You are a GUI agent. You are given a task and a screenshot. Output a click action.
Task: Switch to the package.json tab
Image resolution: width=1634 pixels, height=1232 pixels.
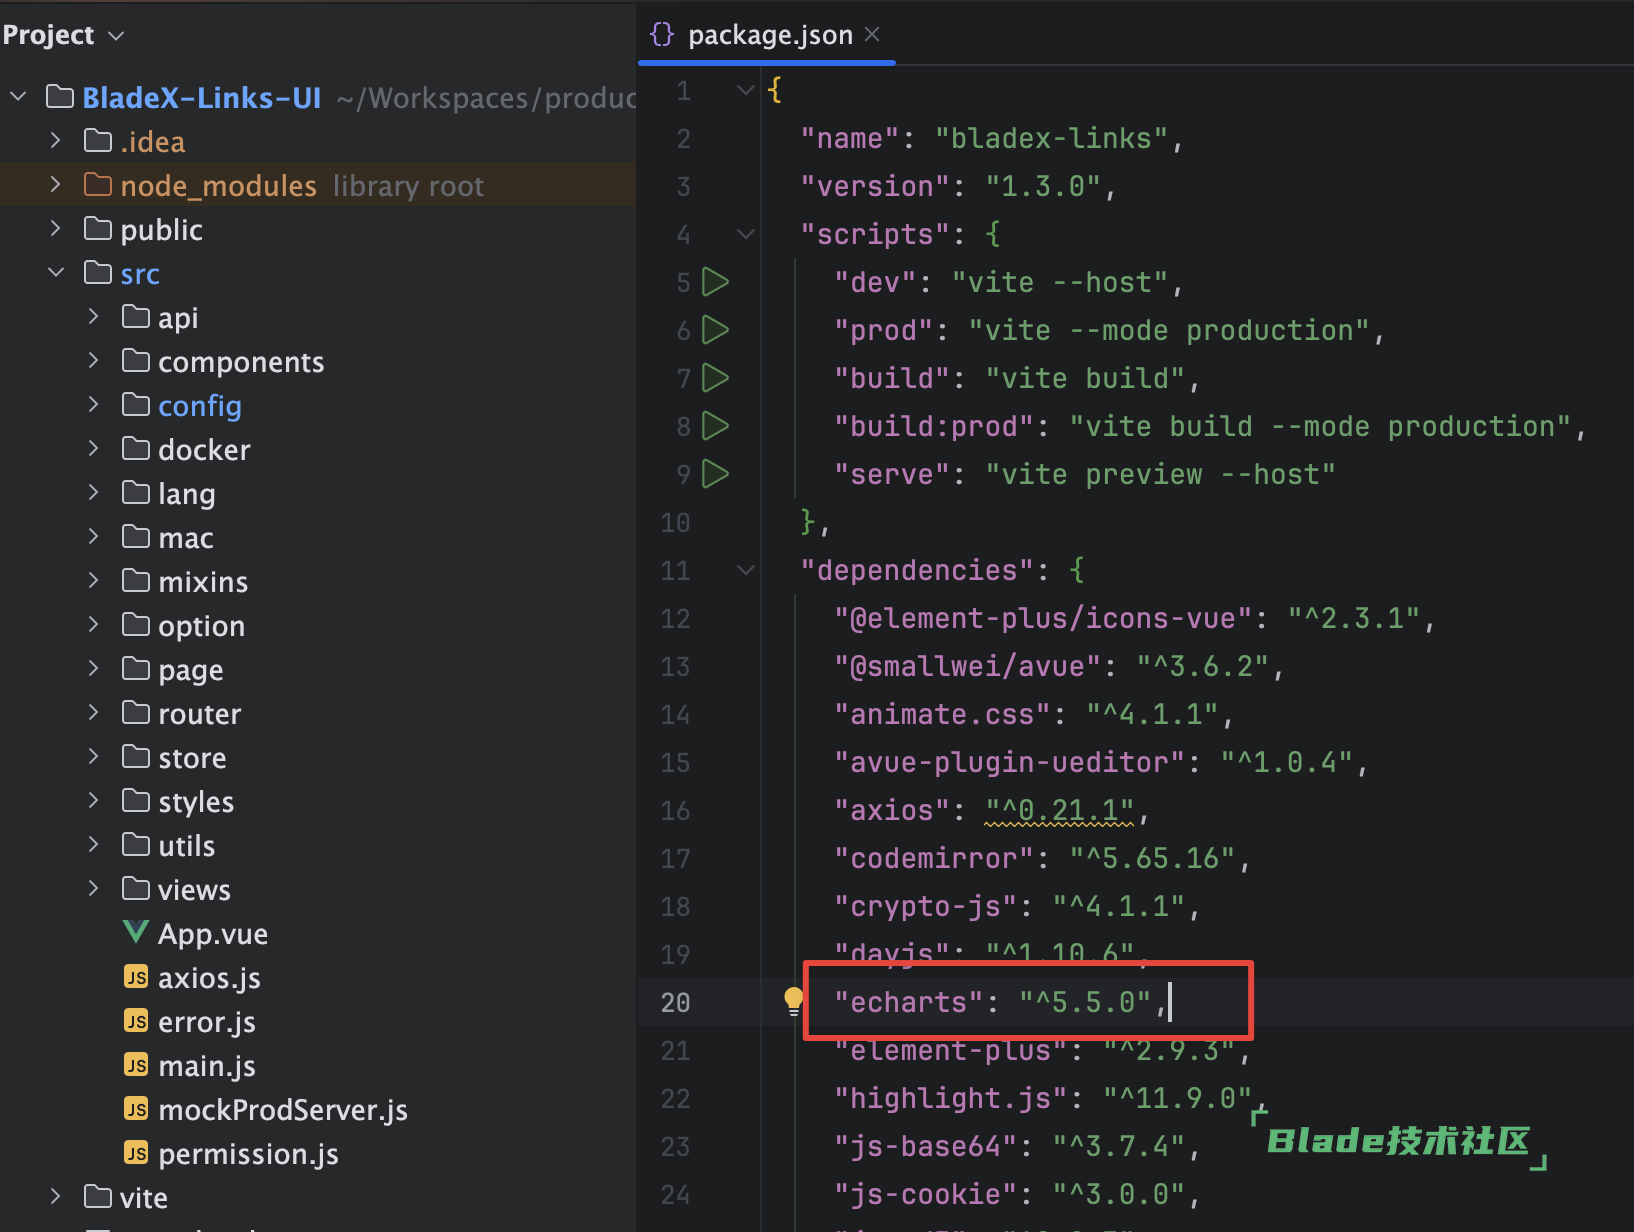[x=769, y=35]
